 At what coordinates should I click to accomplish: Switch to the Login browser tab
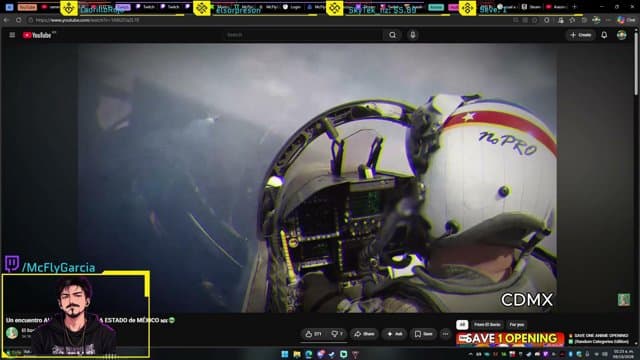[293, 7]
